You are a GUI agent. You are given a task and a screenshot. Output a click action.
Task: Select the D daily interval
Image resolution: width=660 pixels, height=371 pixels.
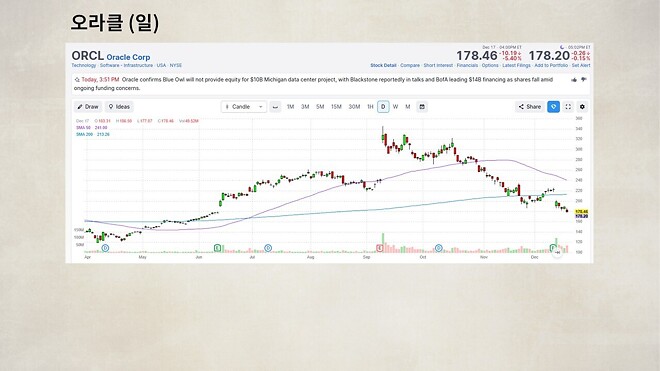click(383, 107)
